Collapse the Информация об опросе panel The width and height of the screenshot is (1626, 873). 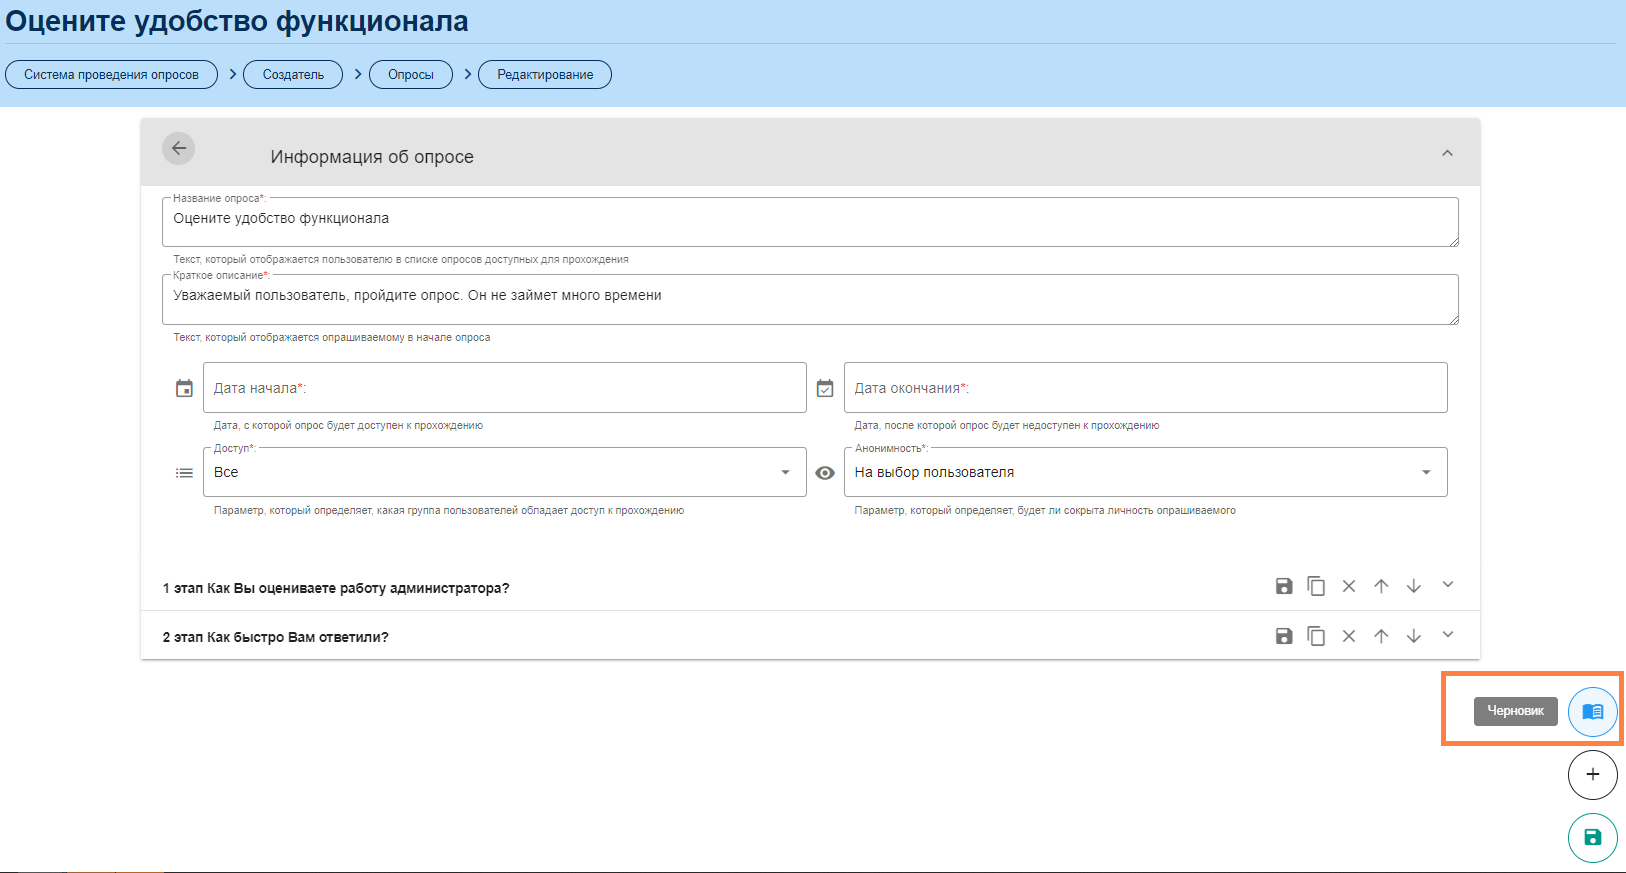coord(1447,153)
